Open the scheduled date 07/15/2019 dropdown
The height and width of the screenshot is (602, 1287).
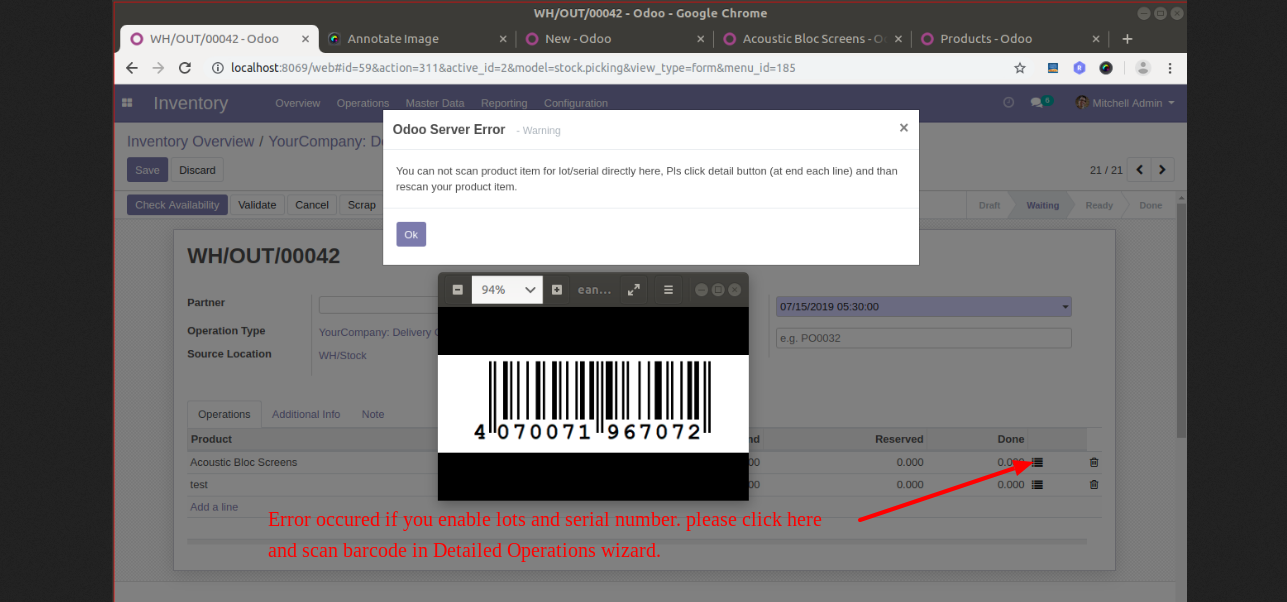point(924,306)
